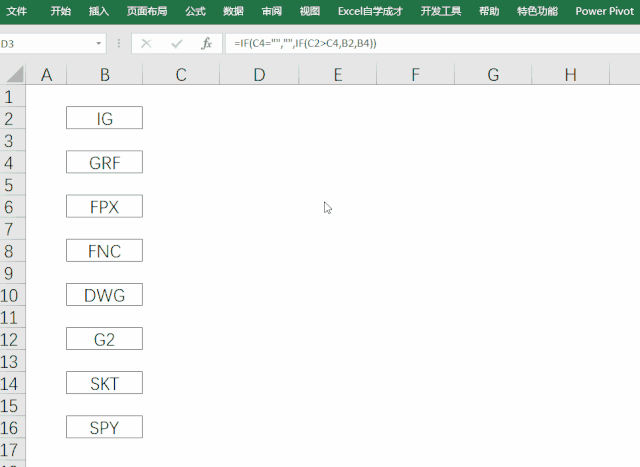
Task: Select the 视图 ribbon tab
Action: click(x=310, y=11)
